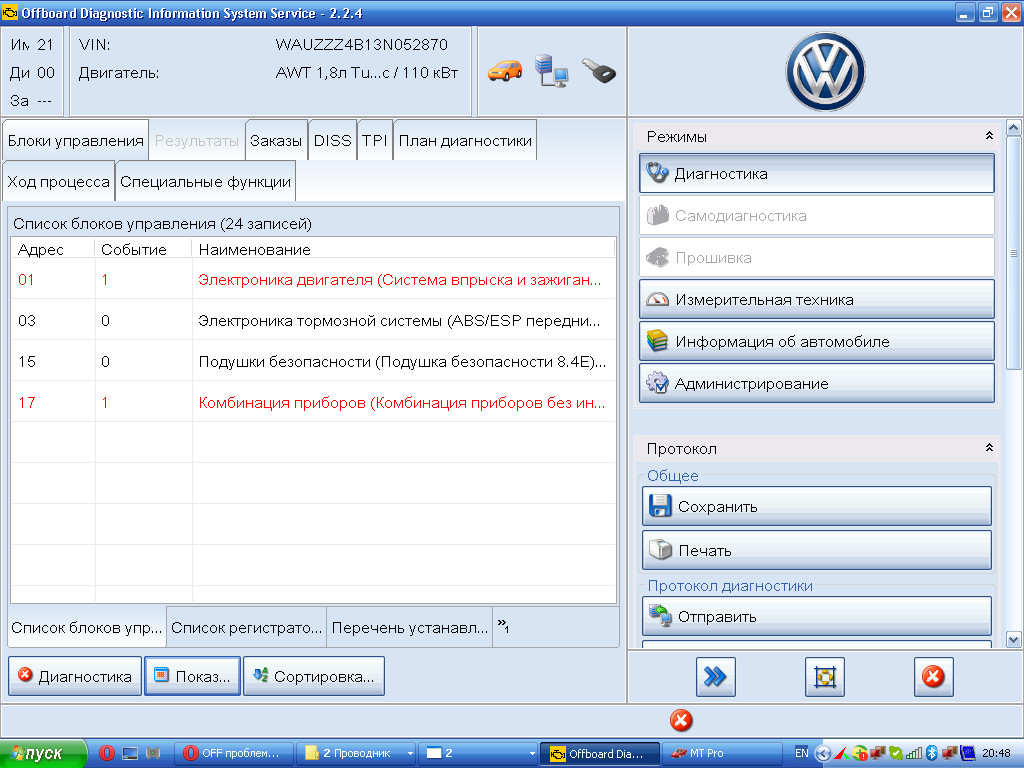1024x768 pixels.
Task: Collapse the Протокол section
Action: (x=989, y=448)
